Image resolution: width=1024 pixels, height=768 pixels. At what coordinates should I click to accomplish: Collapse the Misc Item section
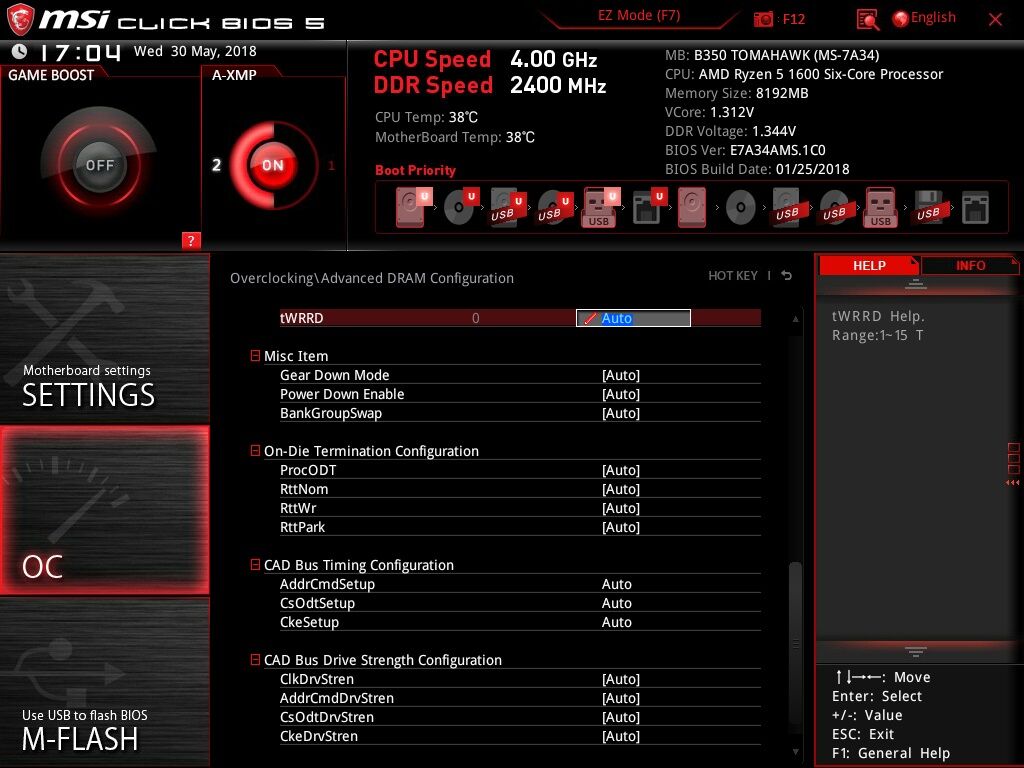click(255, 356)
